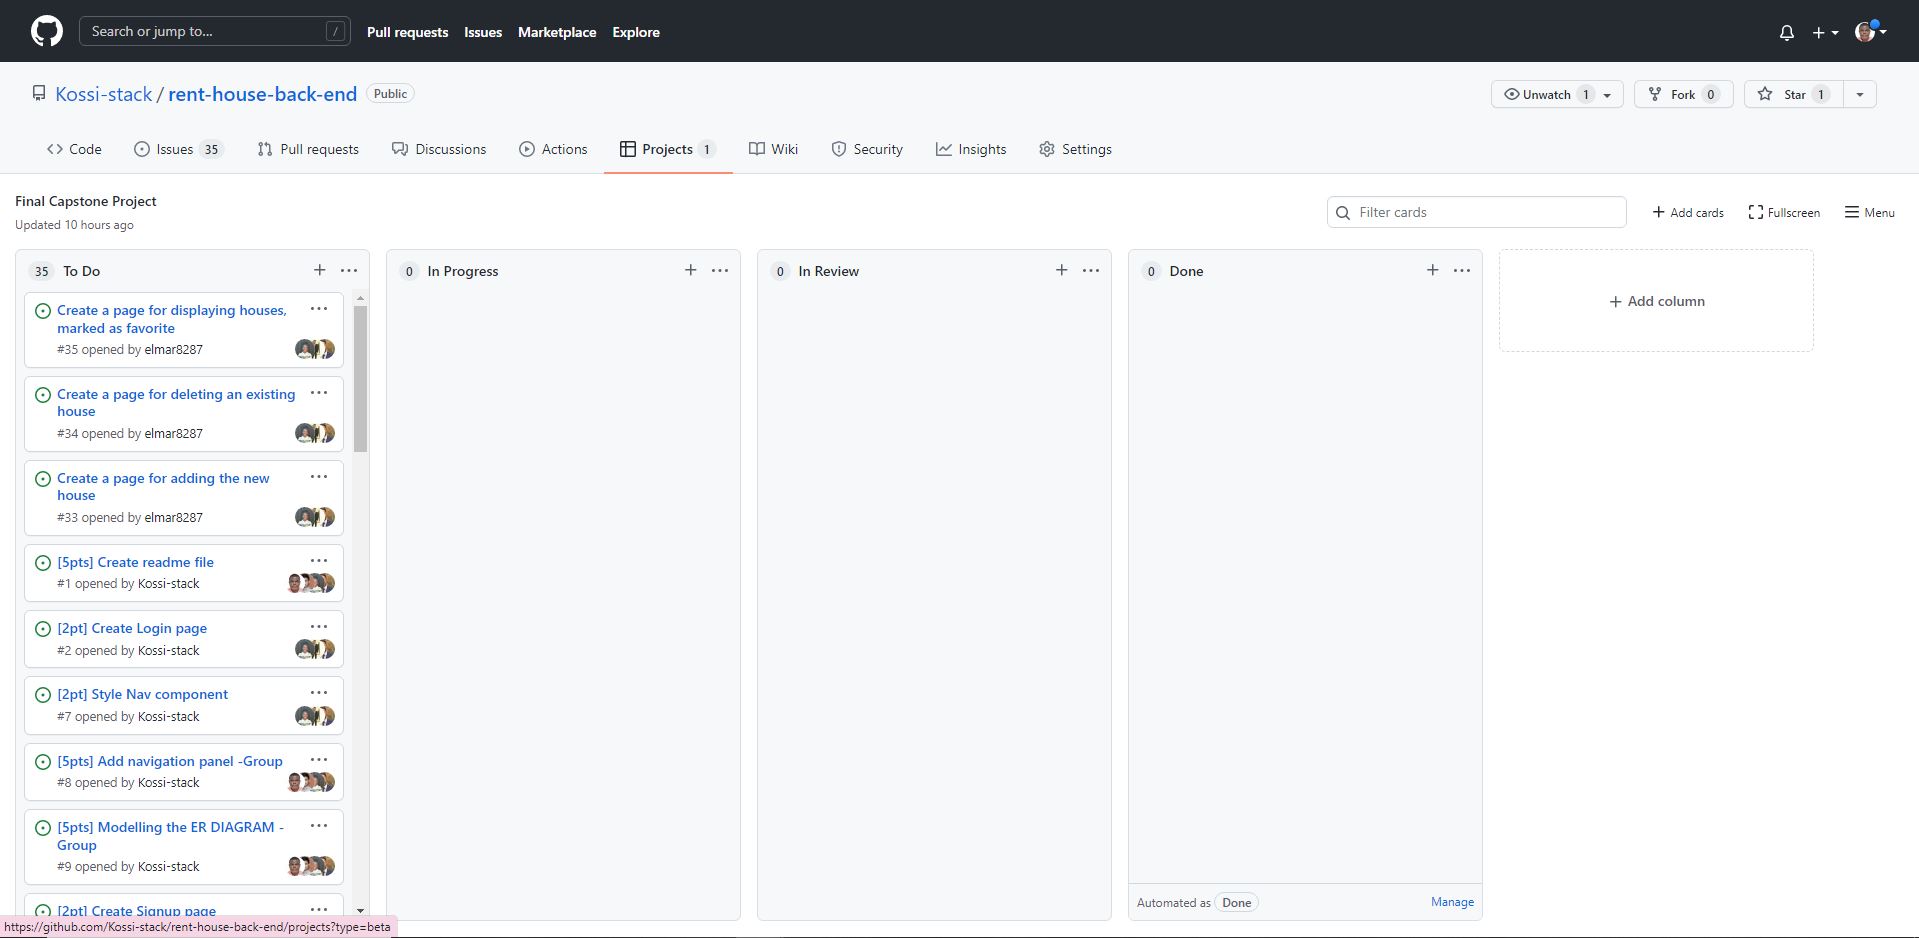Open Kossi-stack owner profile link
Screen dimensions: 1919x938
(104, 94)
